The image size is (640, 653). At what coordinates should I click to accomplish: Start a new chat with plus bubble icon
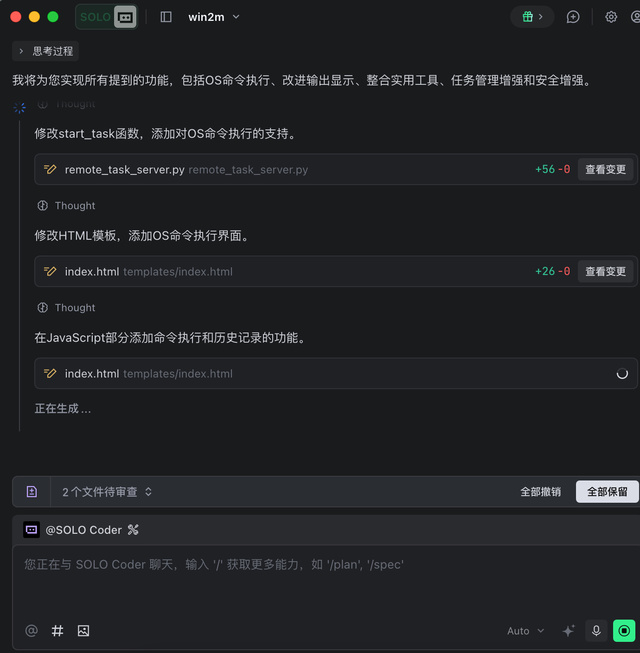[573, 17]
